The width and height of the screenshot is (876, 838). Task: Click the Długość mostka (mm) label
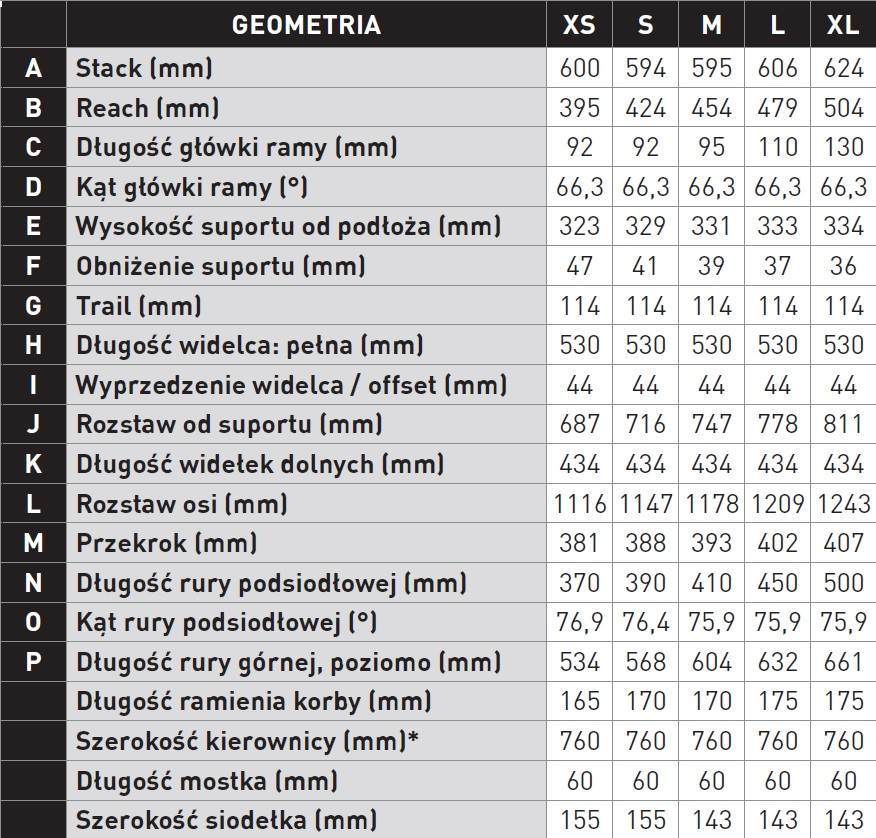coord(207,781)
